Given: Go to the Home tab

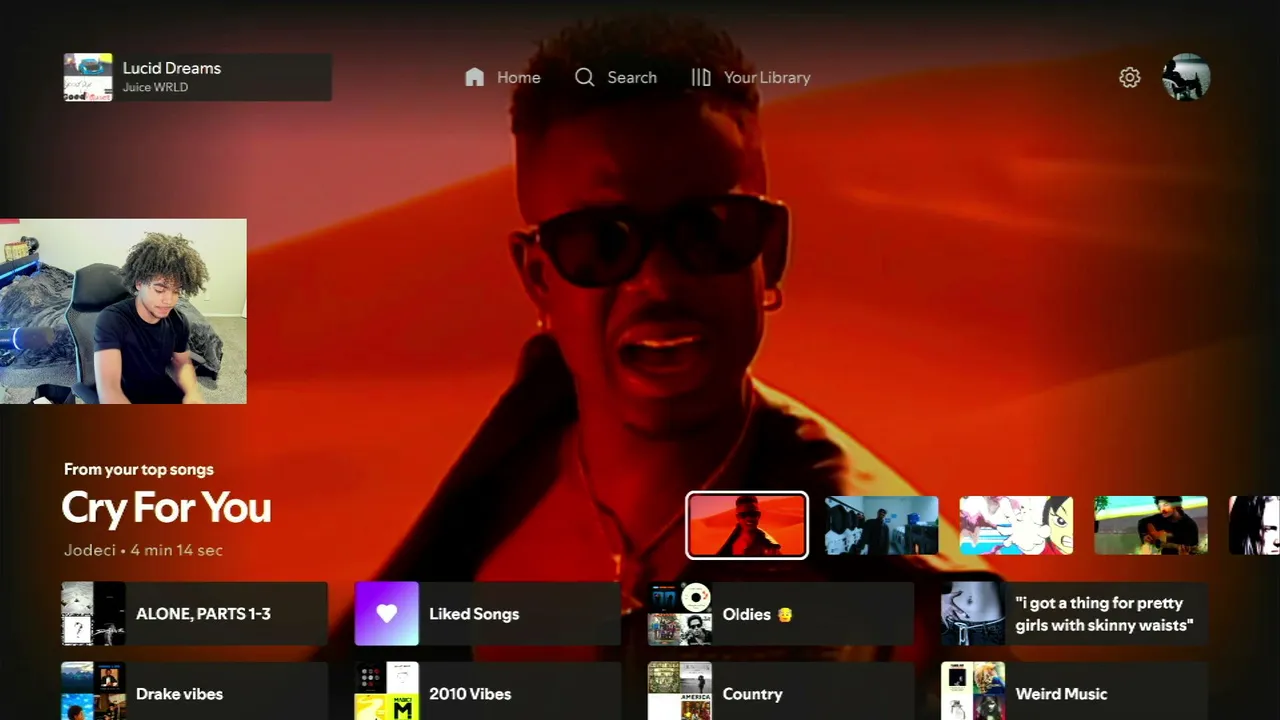Looking at the screenshot, I should pyautogui.click(x=503, y=77).
